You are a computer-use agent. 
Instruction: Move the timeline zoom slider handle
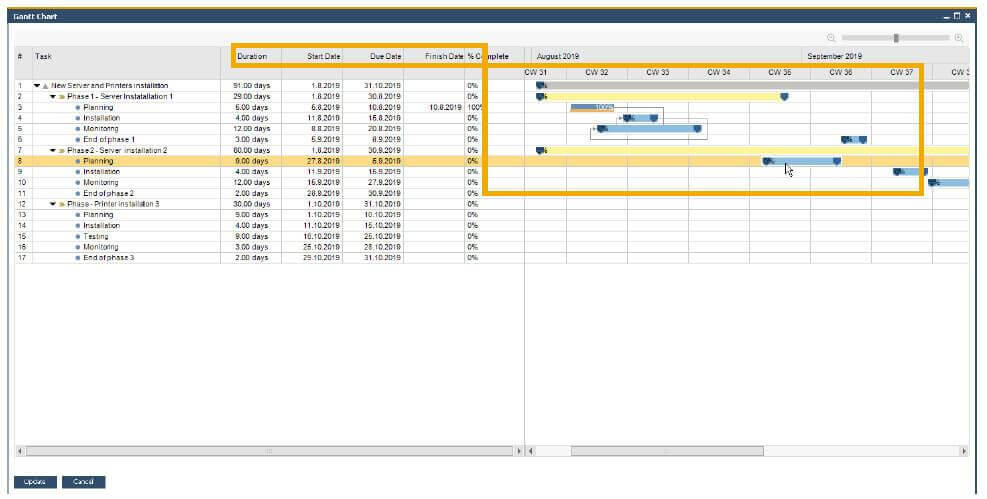896,38
